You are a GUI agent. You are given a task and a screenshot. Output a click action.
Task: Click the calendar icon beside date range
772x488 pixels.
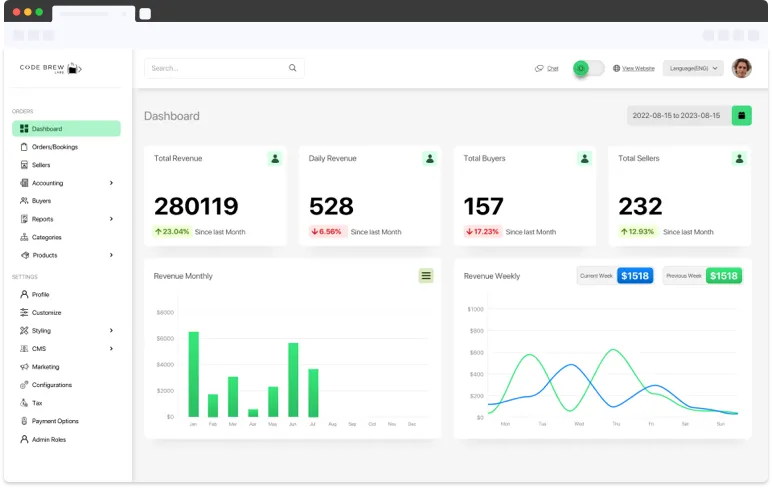(x=741, y=116)
